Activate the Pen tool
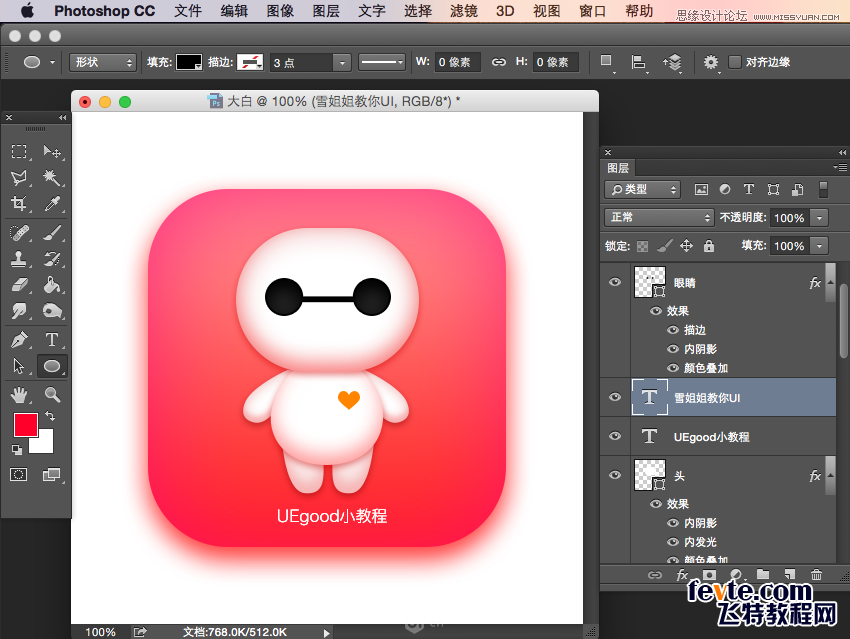Viewport: 850px width, 639px height. click(19, 340)
